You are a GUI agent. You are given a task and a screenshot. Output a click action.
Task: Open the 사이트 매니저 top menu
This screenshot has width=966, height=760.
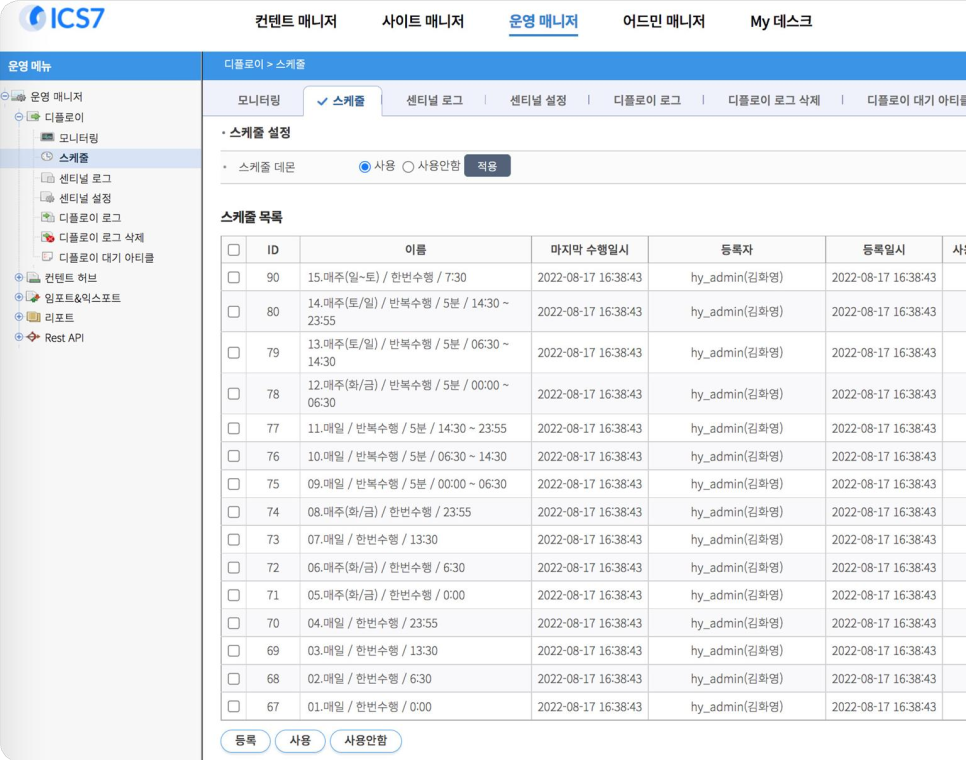422,21
